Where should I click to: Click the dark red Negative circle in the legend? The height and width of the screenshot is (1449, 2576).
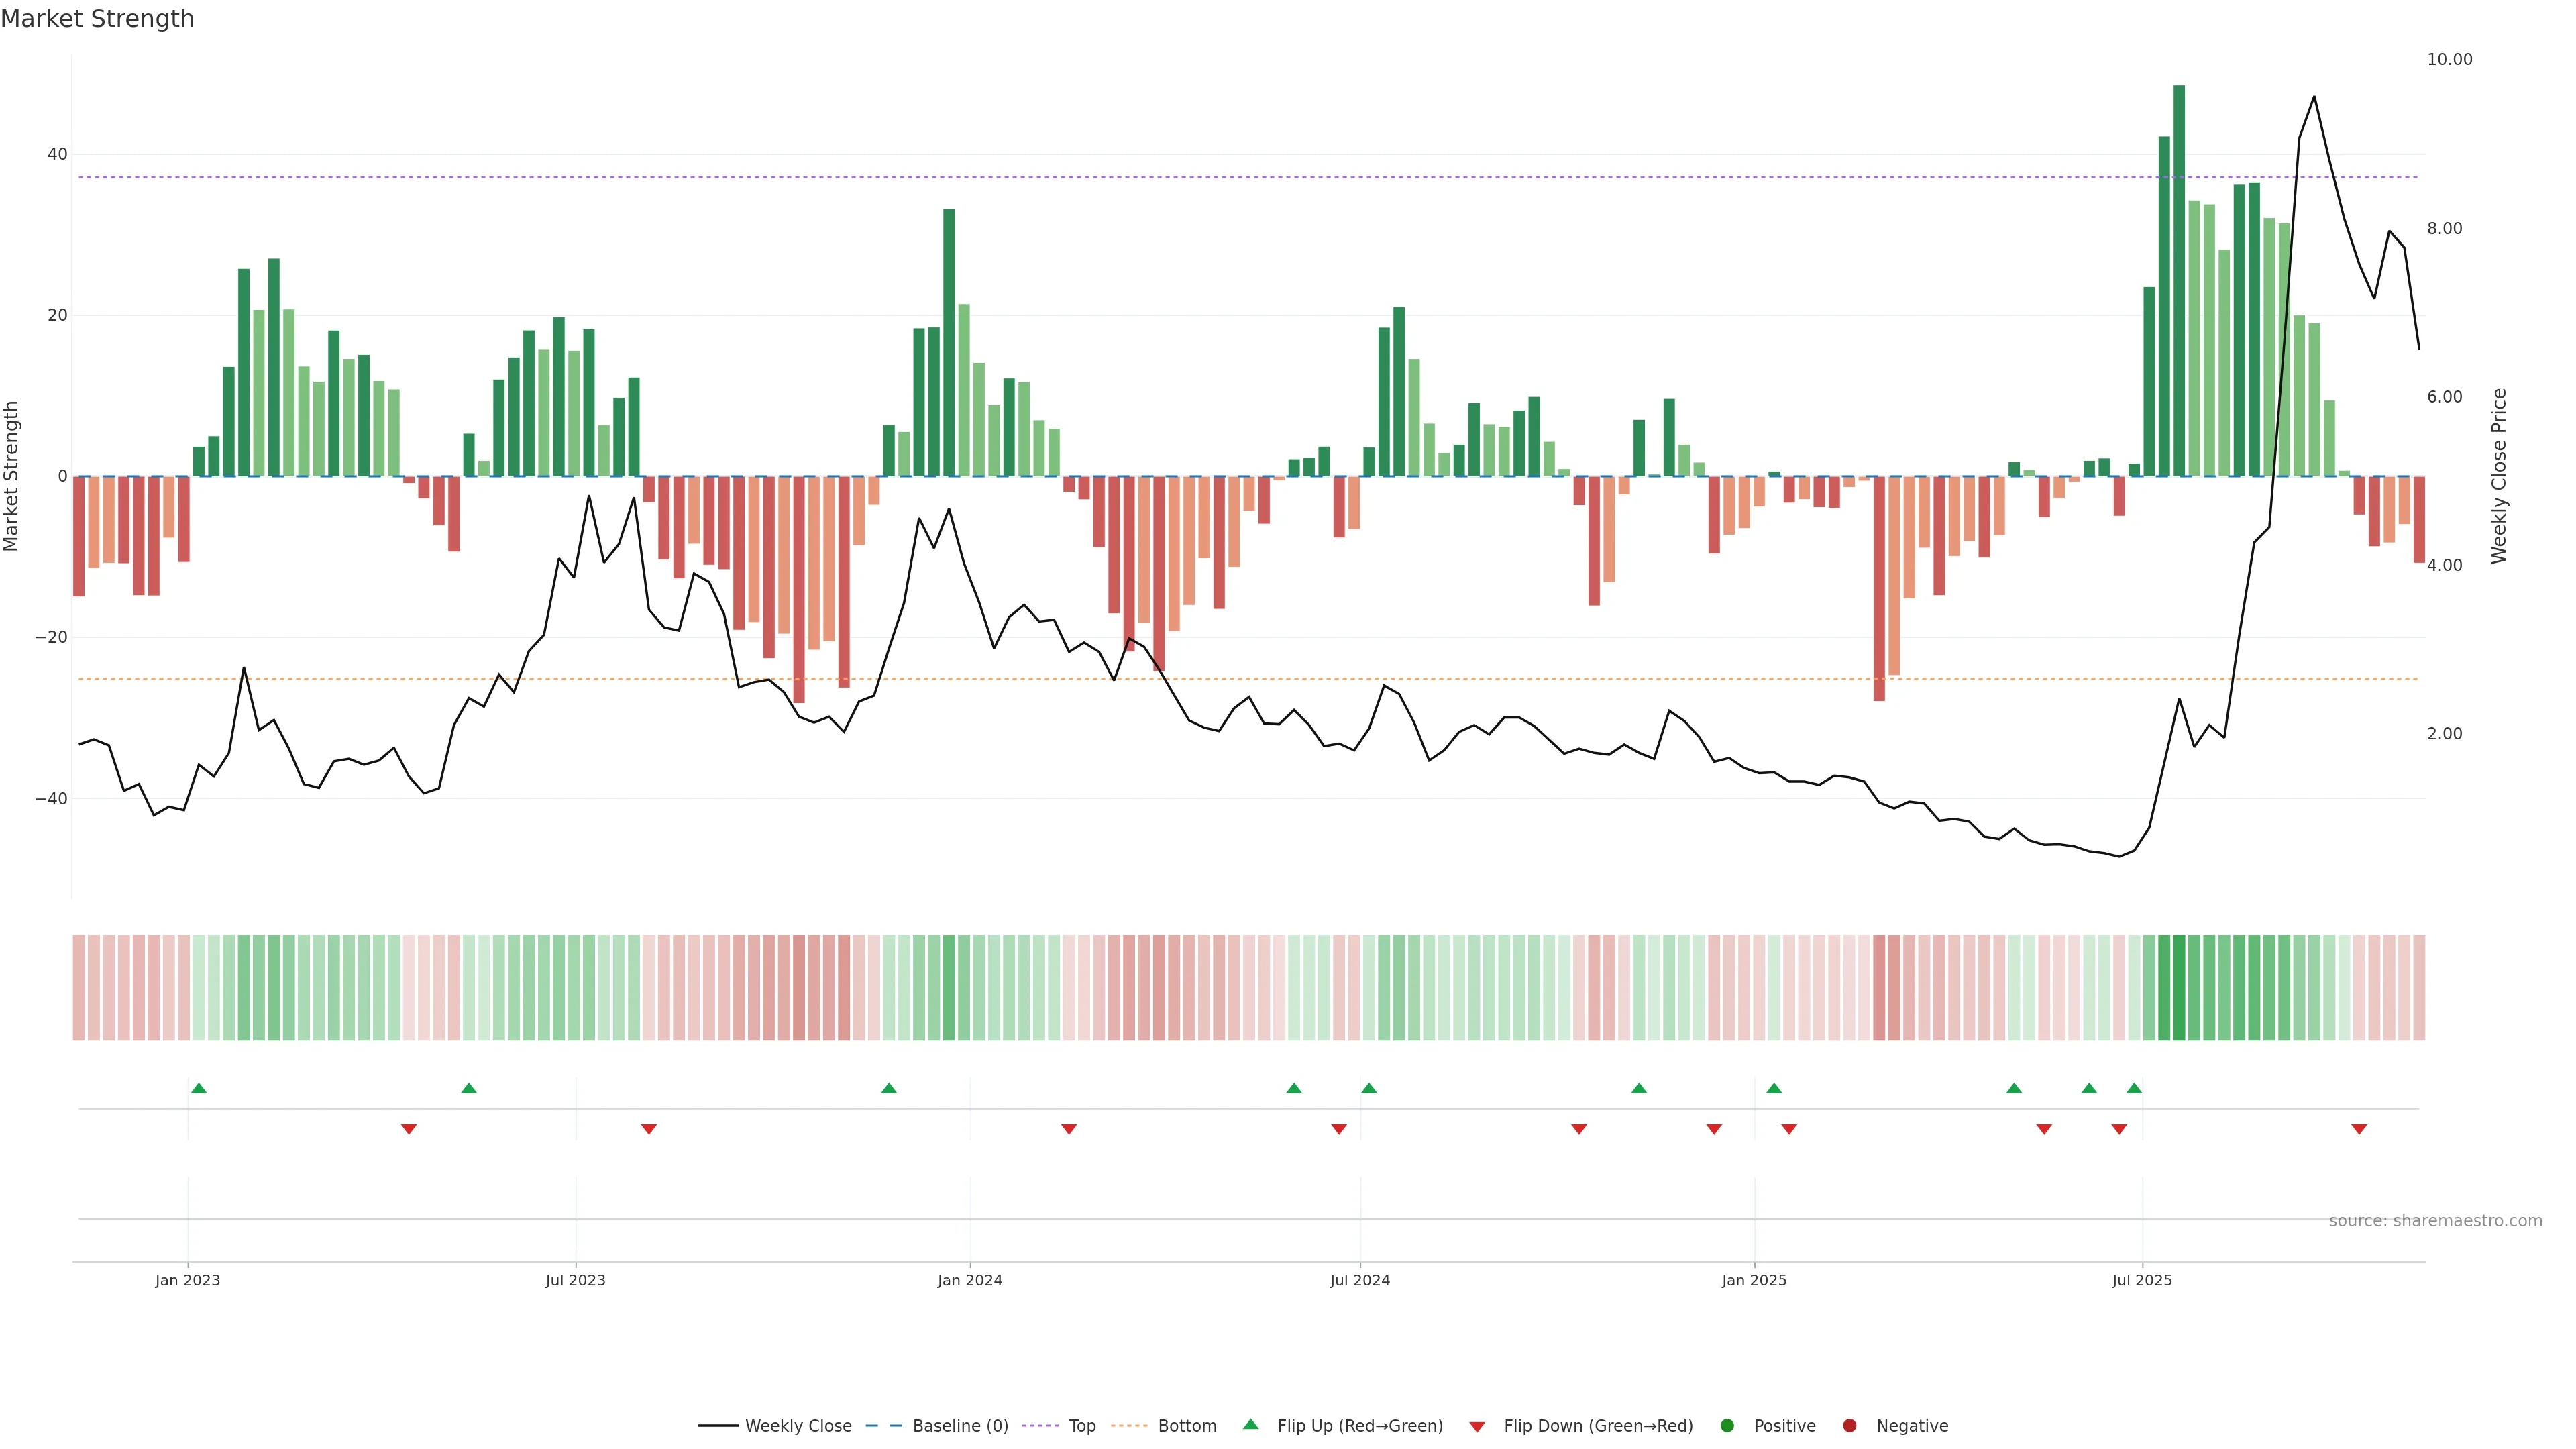[x=1849, y=1426]
